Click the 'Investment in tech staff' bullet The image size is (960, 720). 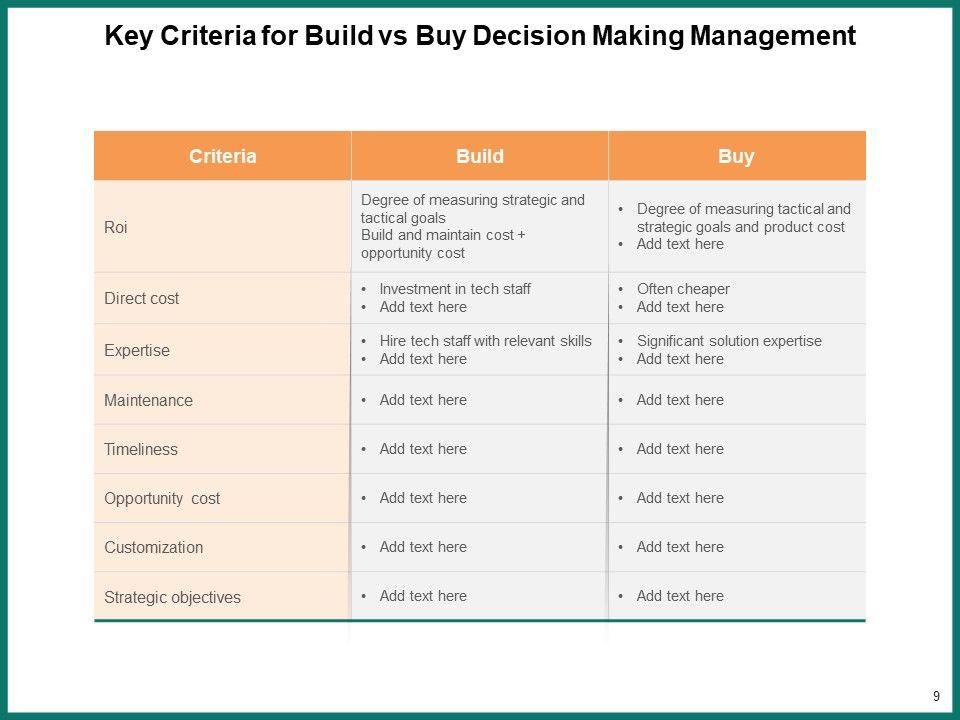[x=455, y=289]
